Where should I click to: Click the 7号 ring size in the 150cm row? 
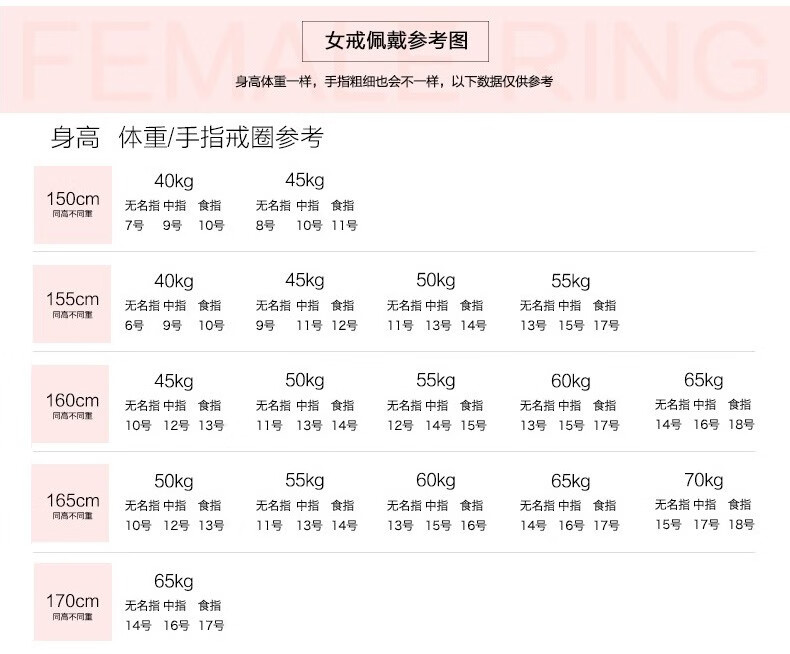pos(134,226)
